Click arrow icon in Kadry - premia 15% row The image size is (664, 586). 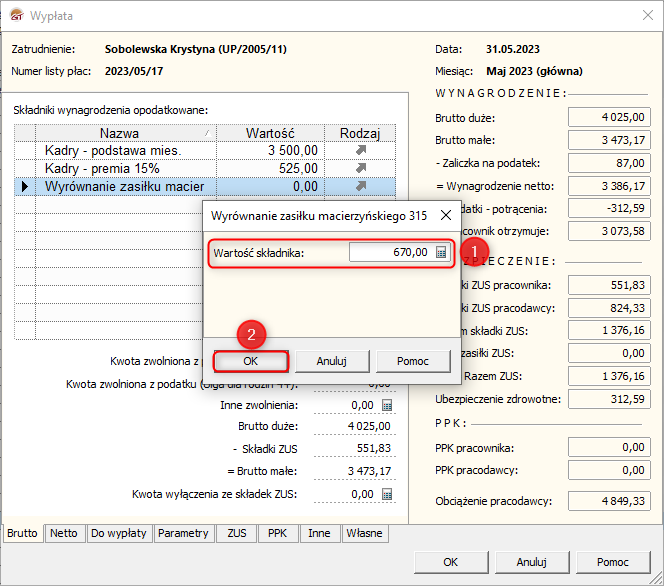coord(361,168)
